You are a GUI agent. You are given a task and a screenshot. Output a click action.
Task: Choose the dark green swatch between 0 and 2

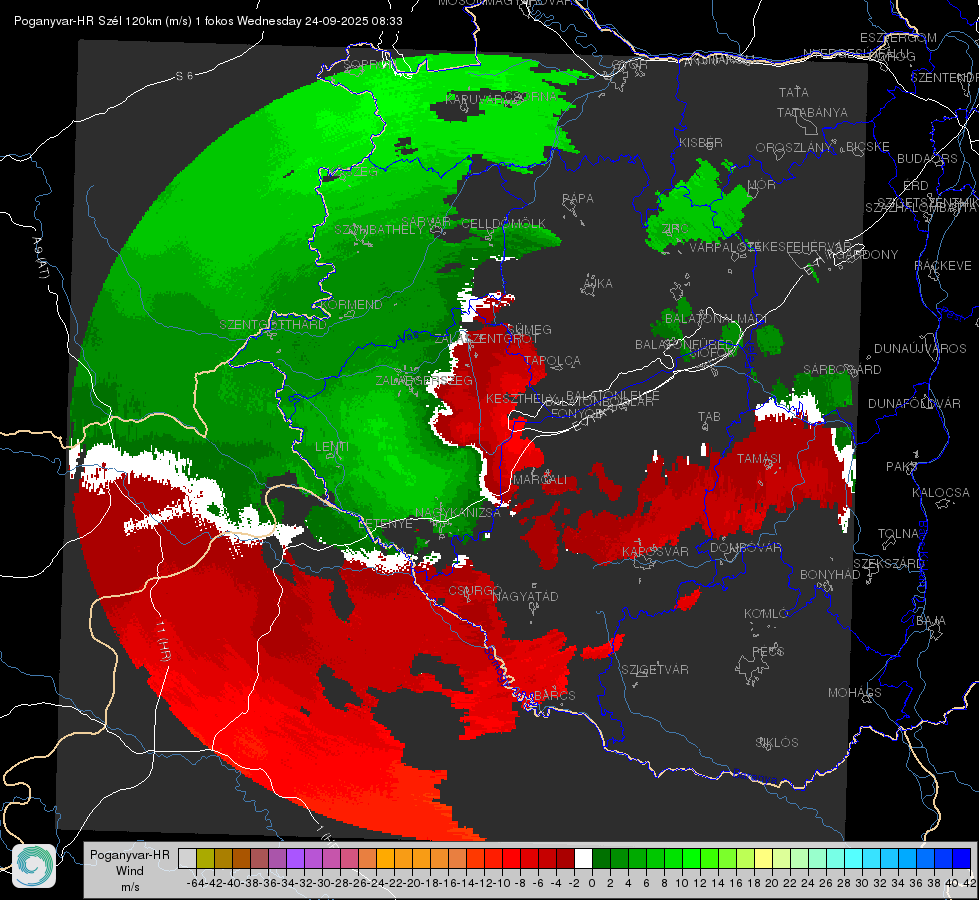[x=601, y=858]
